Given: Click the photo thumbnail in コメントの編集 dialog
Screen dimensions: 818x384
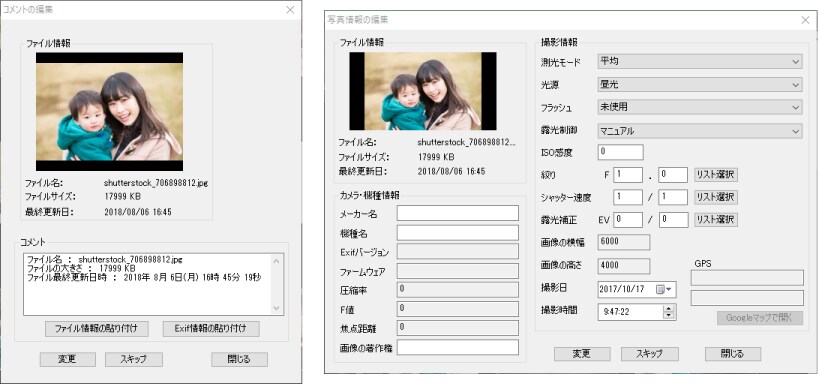Looking at the screenshot, I should pyautogui.click(x=109, y=112).
